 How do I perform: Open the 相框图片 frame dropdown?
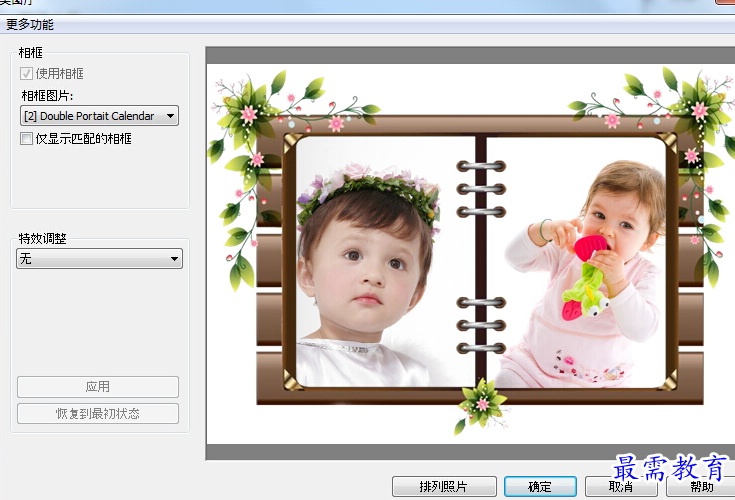point(99,116)
